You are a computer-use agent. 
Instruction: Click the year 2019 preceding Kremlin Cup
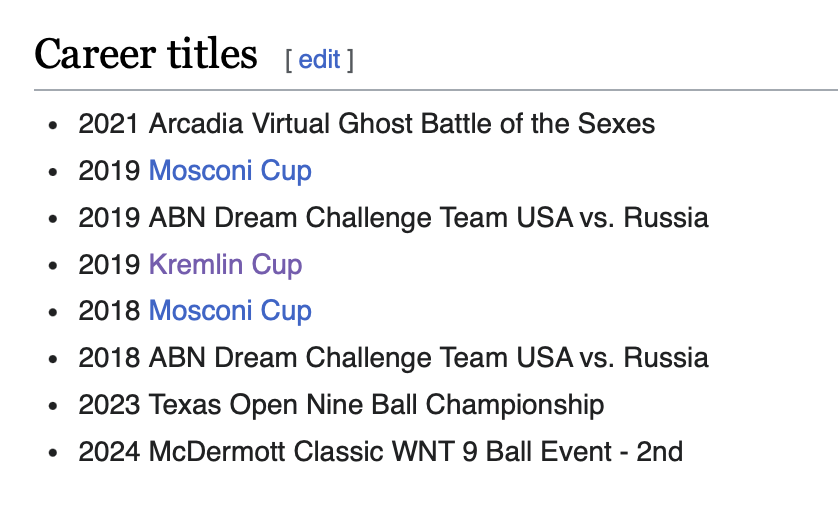[109, 264]
